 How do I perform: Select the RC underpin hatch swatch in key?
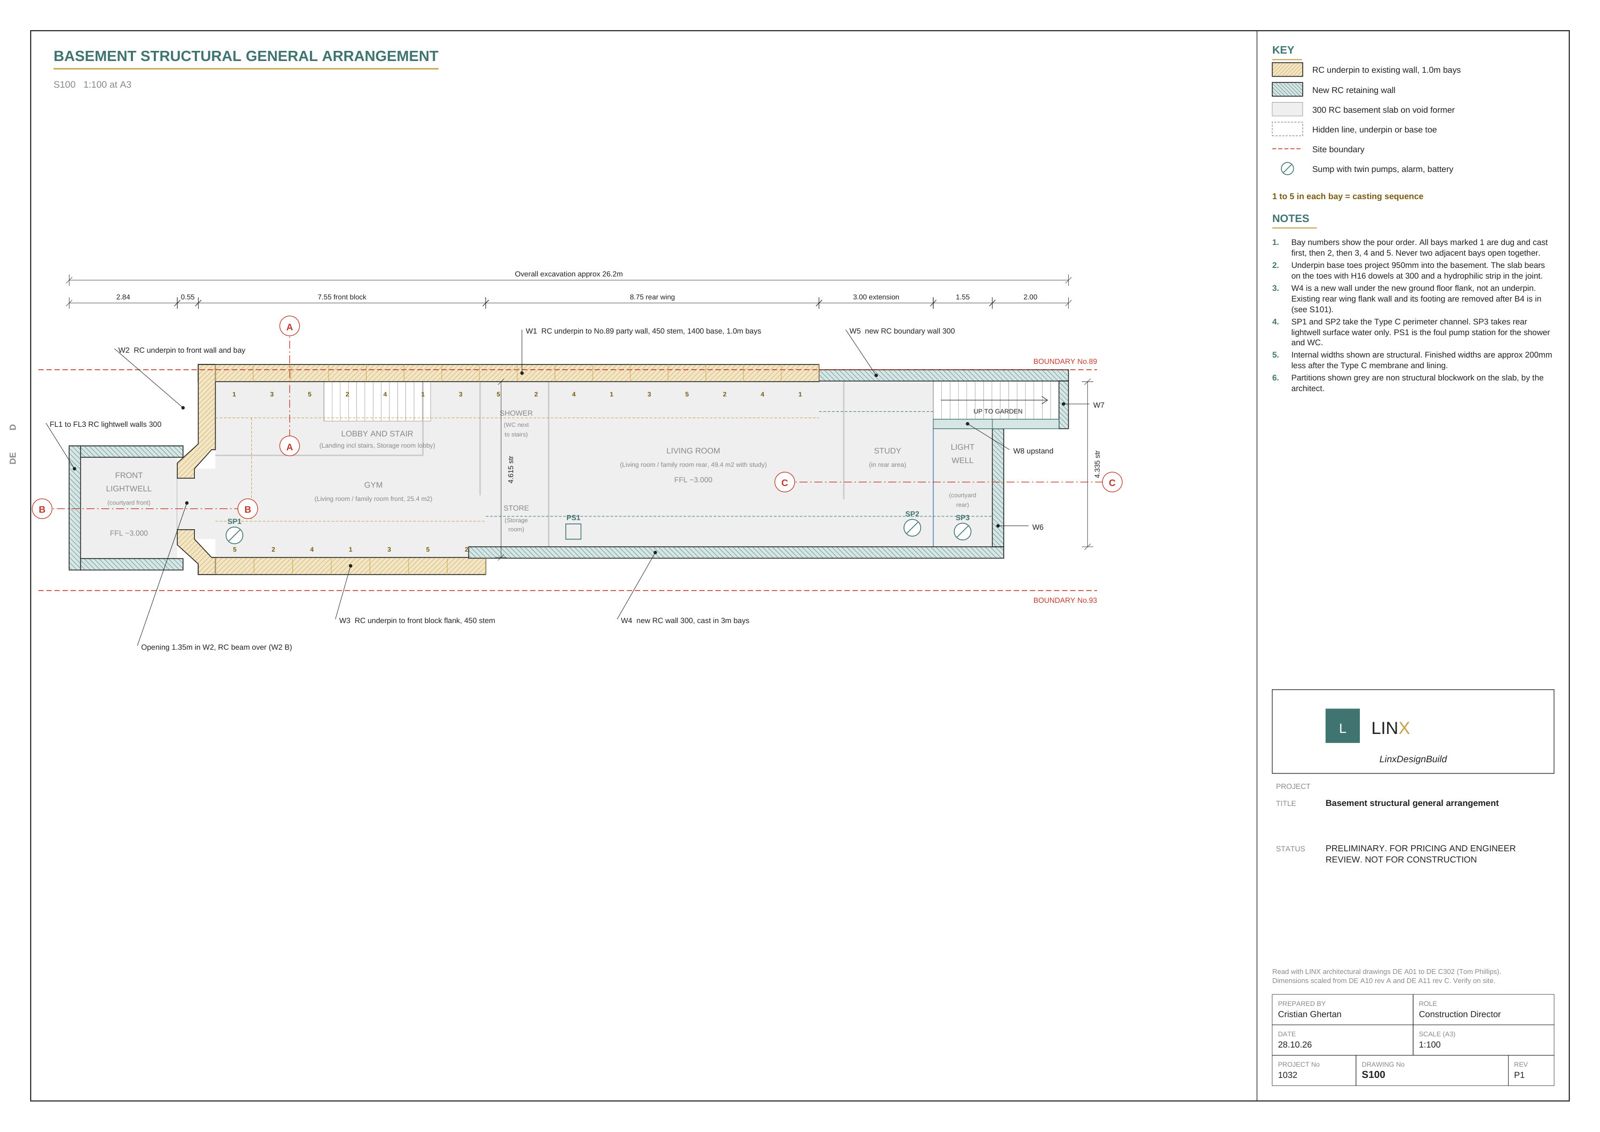tap(1287, 70)
